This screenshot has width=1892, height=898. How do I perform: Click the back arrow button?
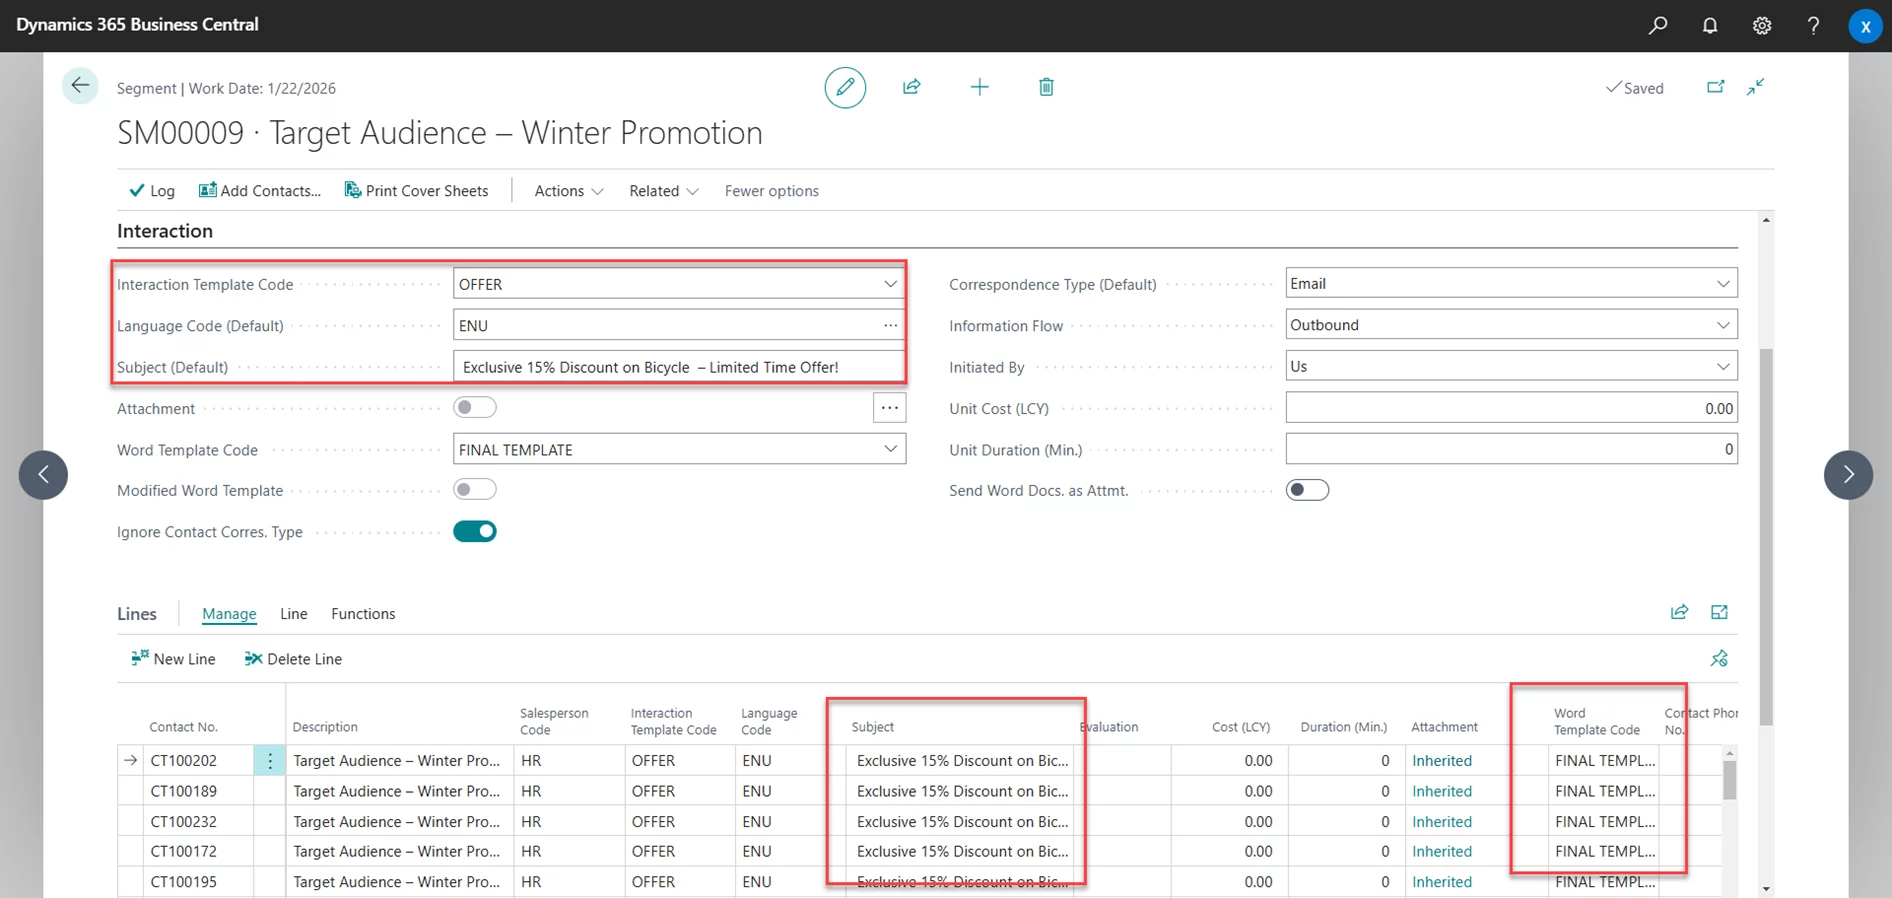tap(80, 86)
